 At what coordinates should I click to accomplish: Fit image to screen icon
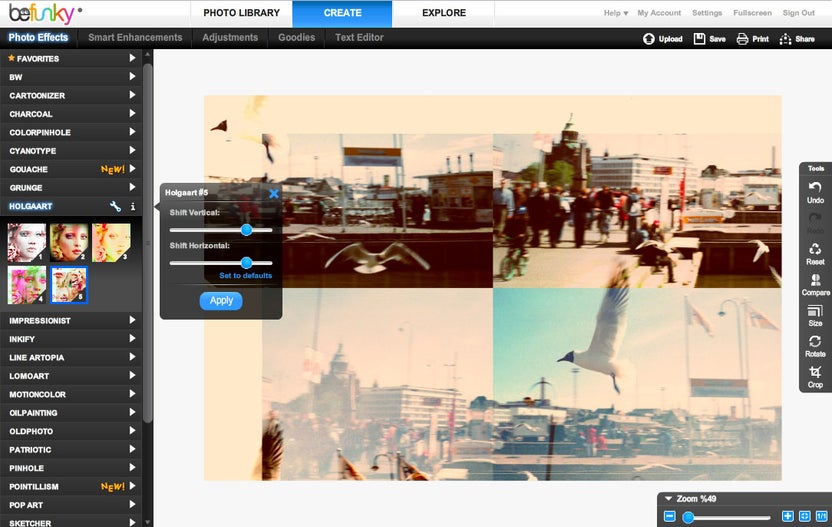pyautogui.click(x=804, y=516)
